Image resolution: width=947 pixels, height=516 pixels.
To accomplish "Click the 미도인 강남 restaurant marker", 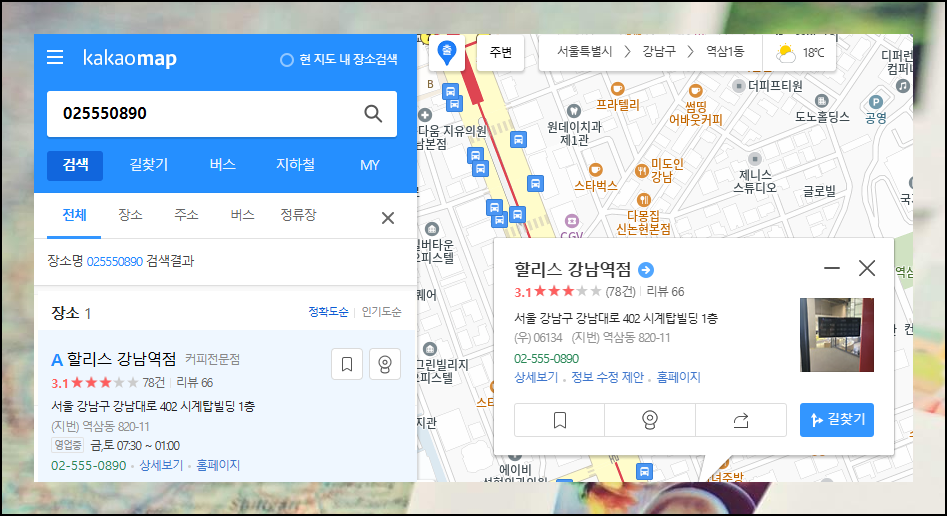I will (x=641, y=171).
